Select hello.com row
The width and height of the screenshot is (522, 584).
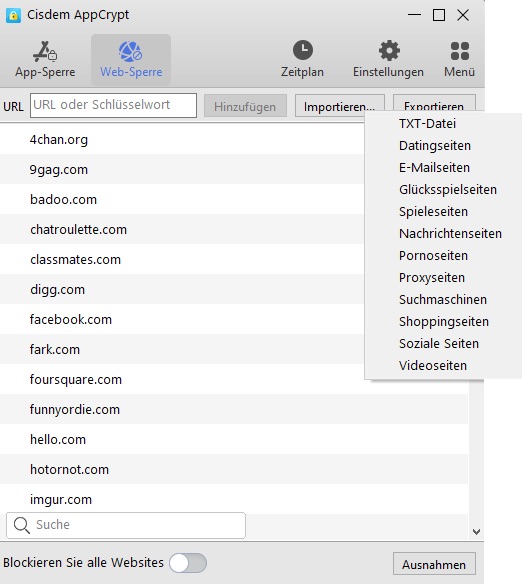tap(234, 439)
